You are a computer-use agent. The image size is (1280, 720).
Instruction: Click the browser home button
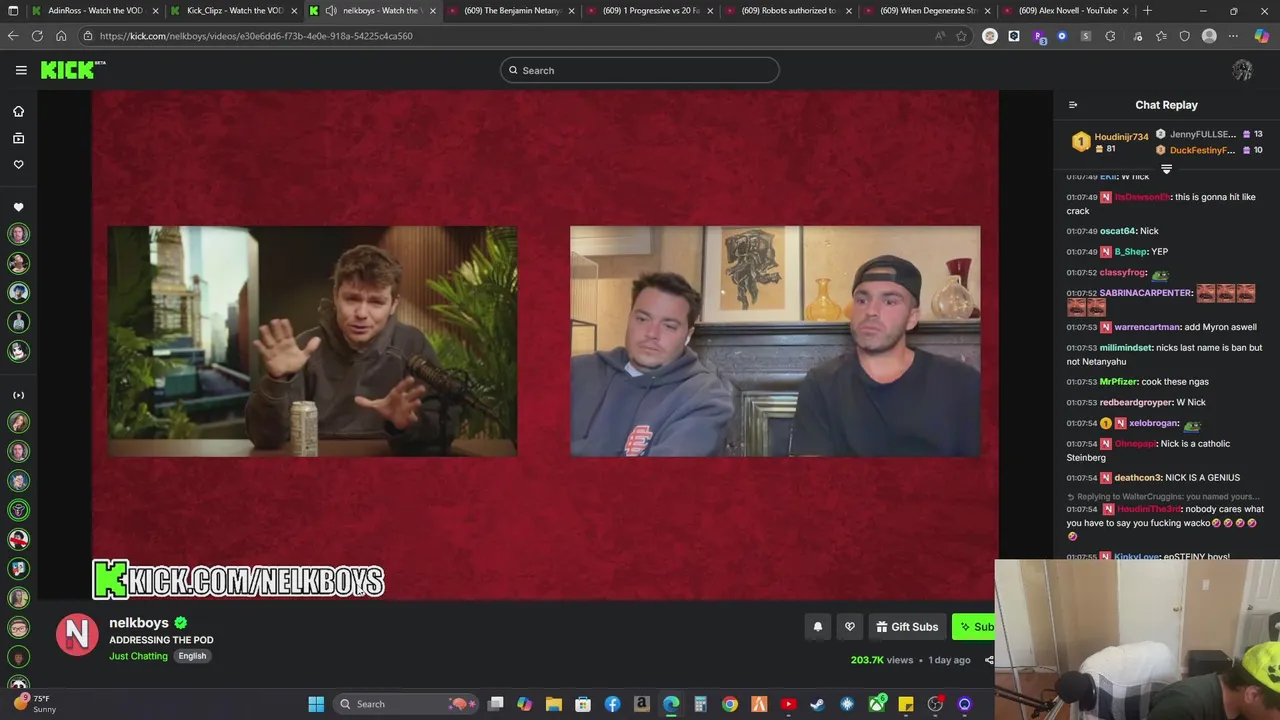tap(61, 36)
